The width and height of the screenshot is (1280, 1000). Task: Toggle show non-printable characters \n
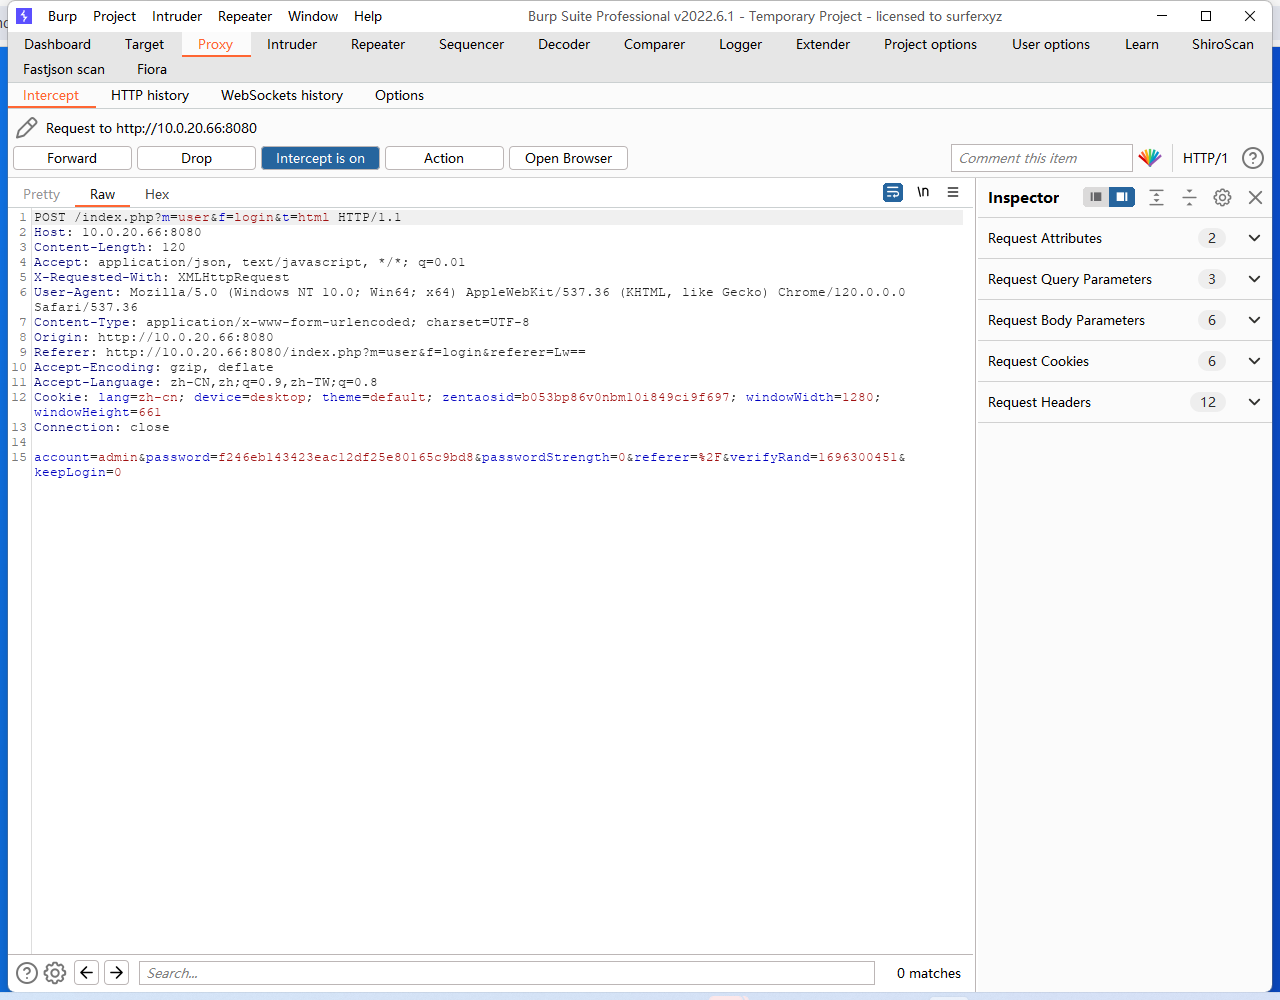[x=923, y=192]
